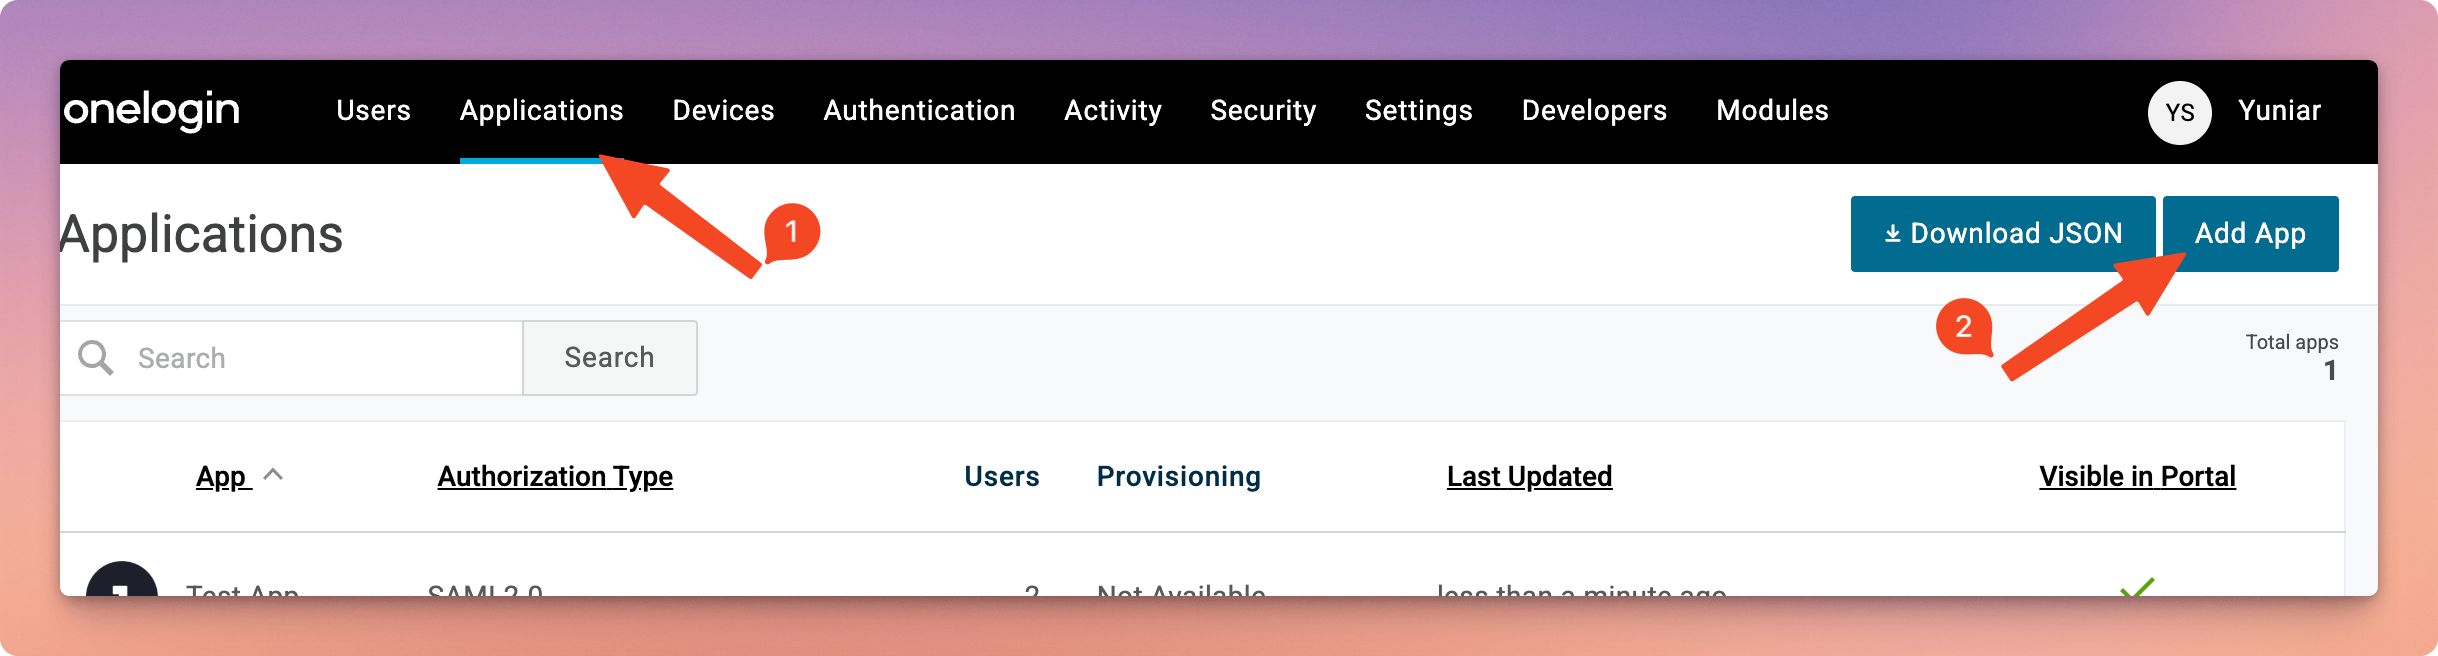2438x656 pixels.
Task: Click the search magnifier icon
Action: 96,357
